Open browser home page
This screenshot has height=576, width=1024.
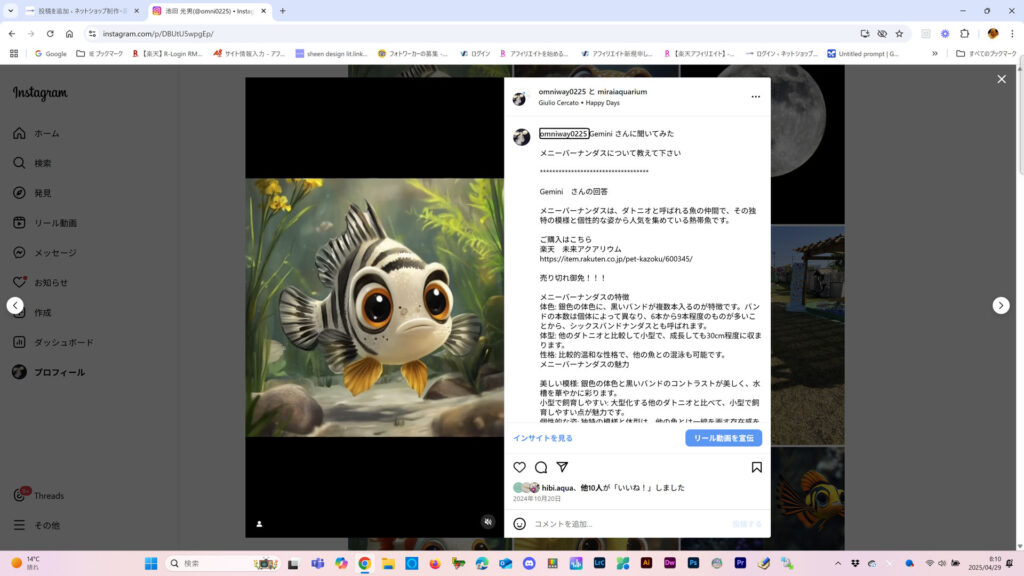coord(69,34)
